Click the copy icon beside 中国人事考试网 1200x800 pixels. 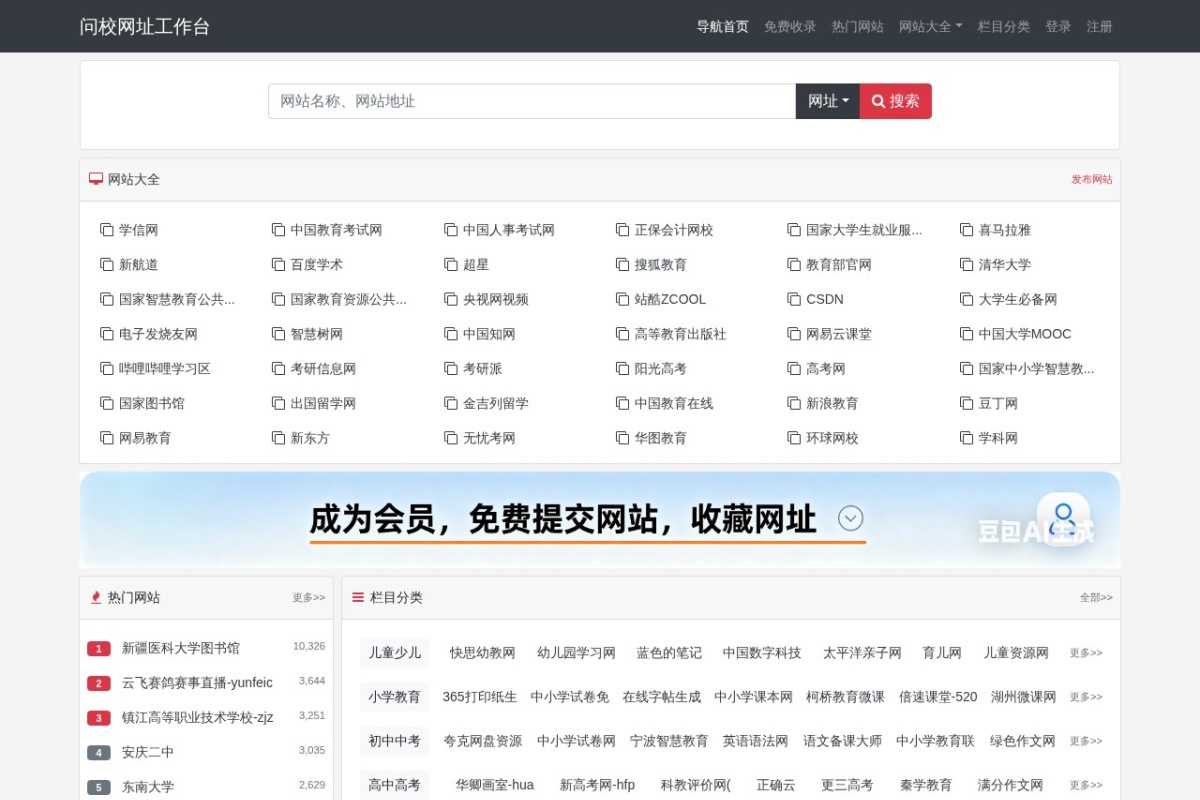451,230
